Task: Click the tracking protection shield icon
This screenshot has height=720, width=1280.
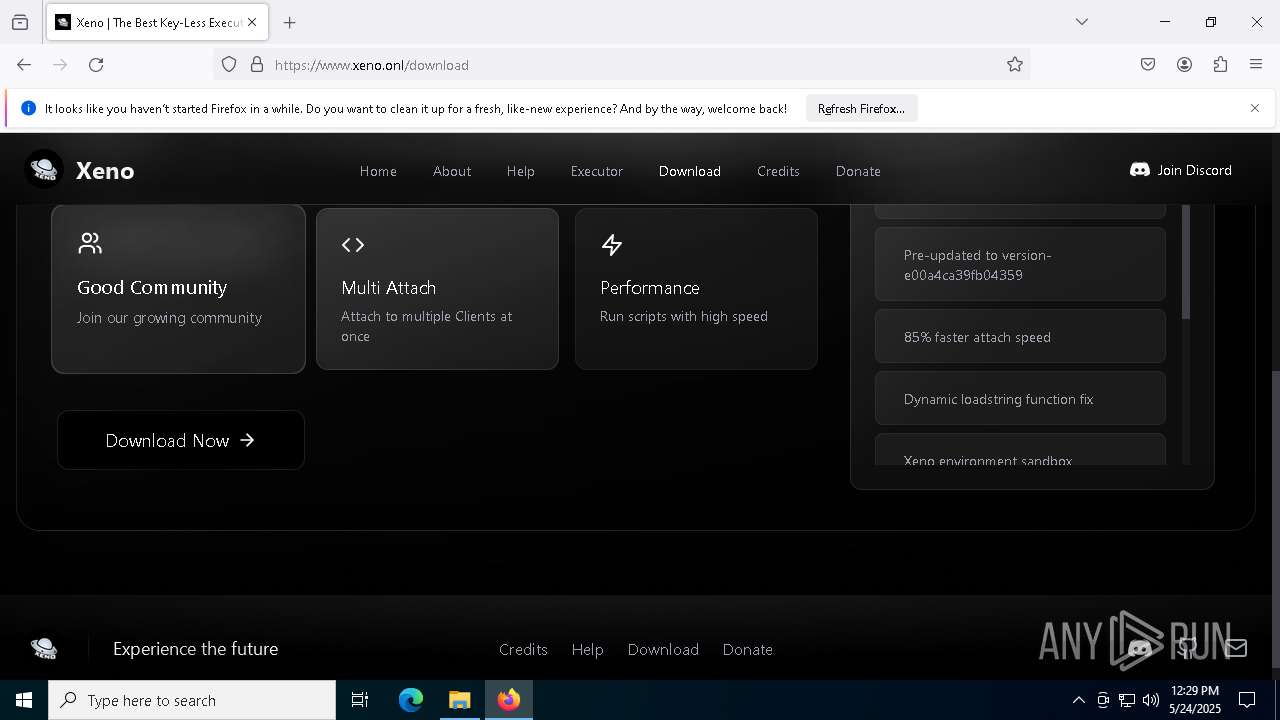Action: pyautogui.click(x=229, y=65)
